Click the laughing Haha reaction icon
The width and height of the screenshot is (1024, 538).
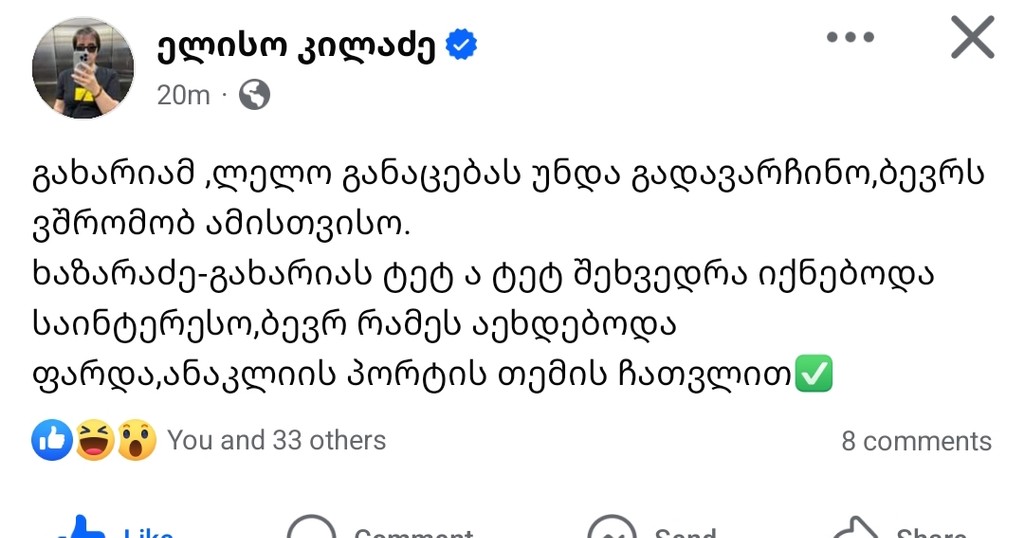pyautogui.click(x=94, y=440)
